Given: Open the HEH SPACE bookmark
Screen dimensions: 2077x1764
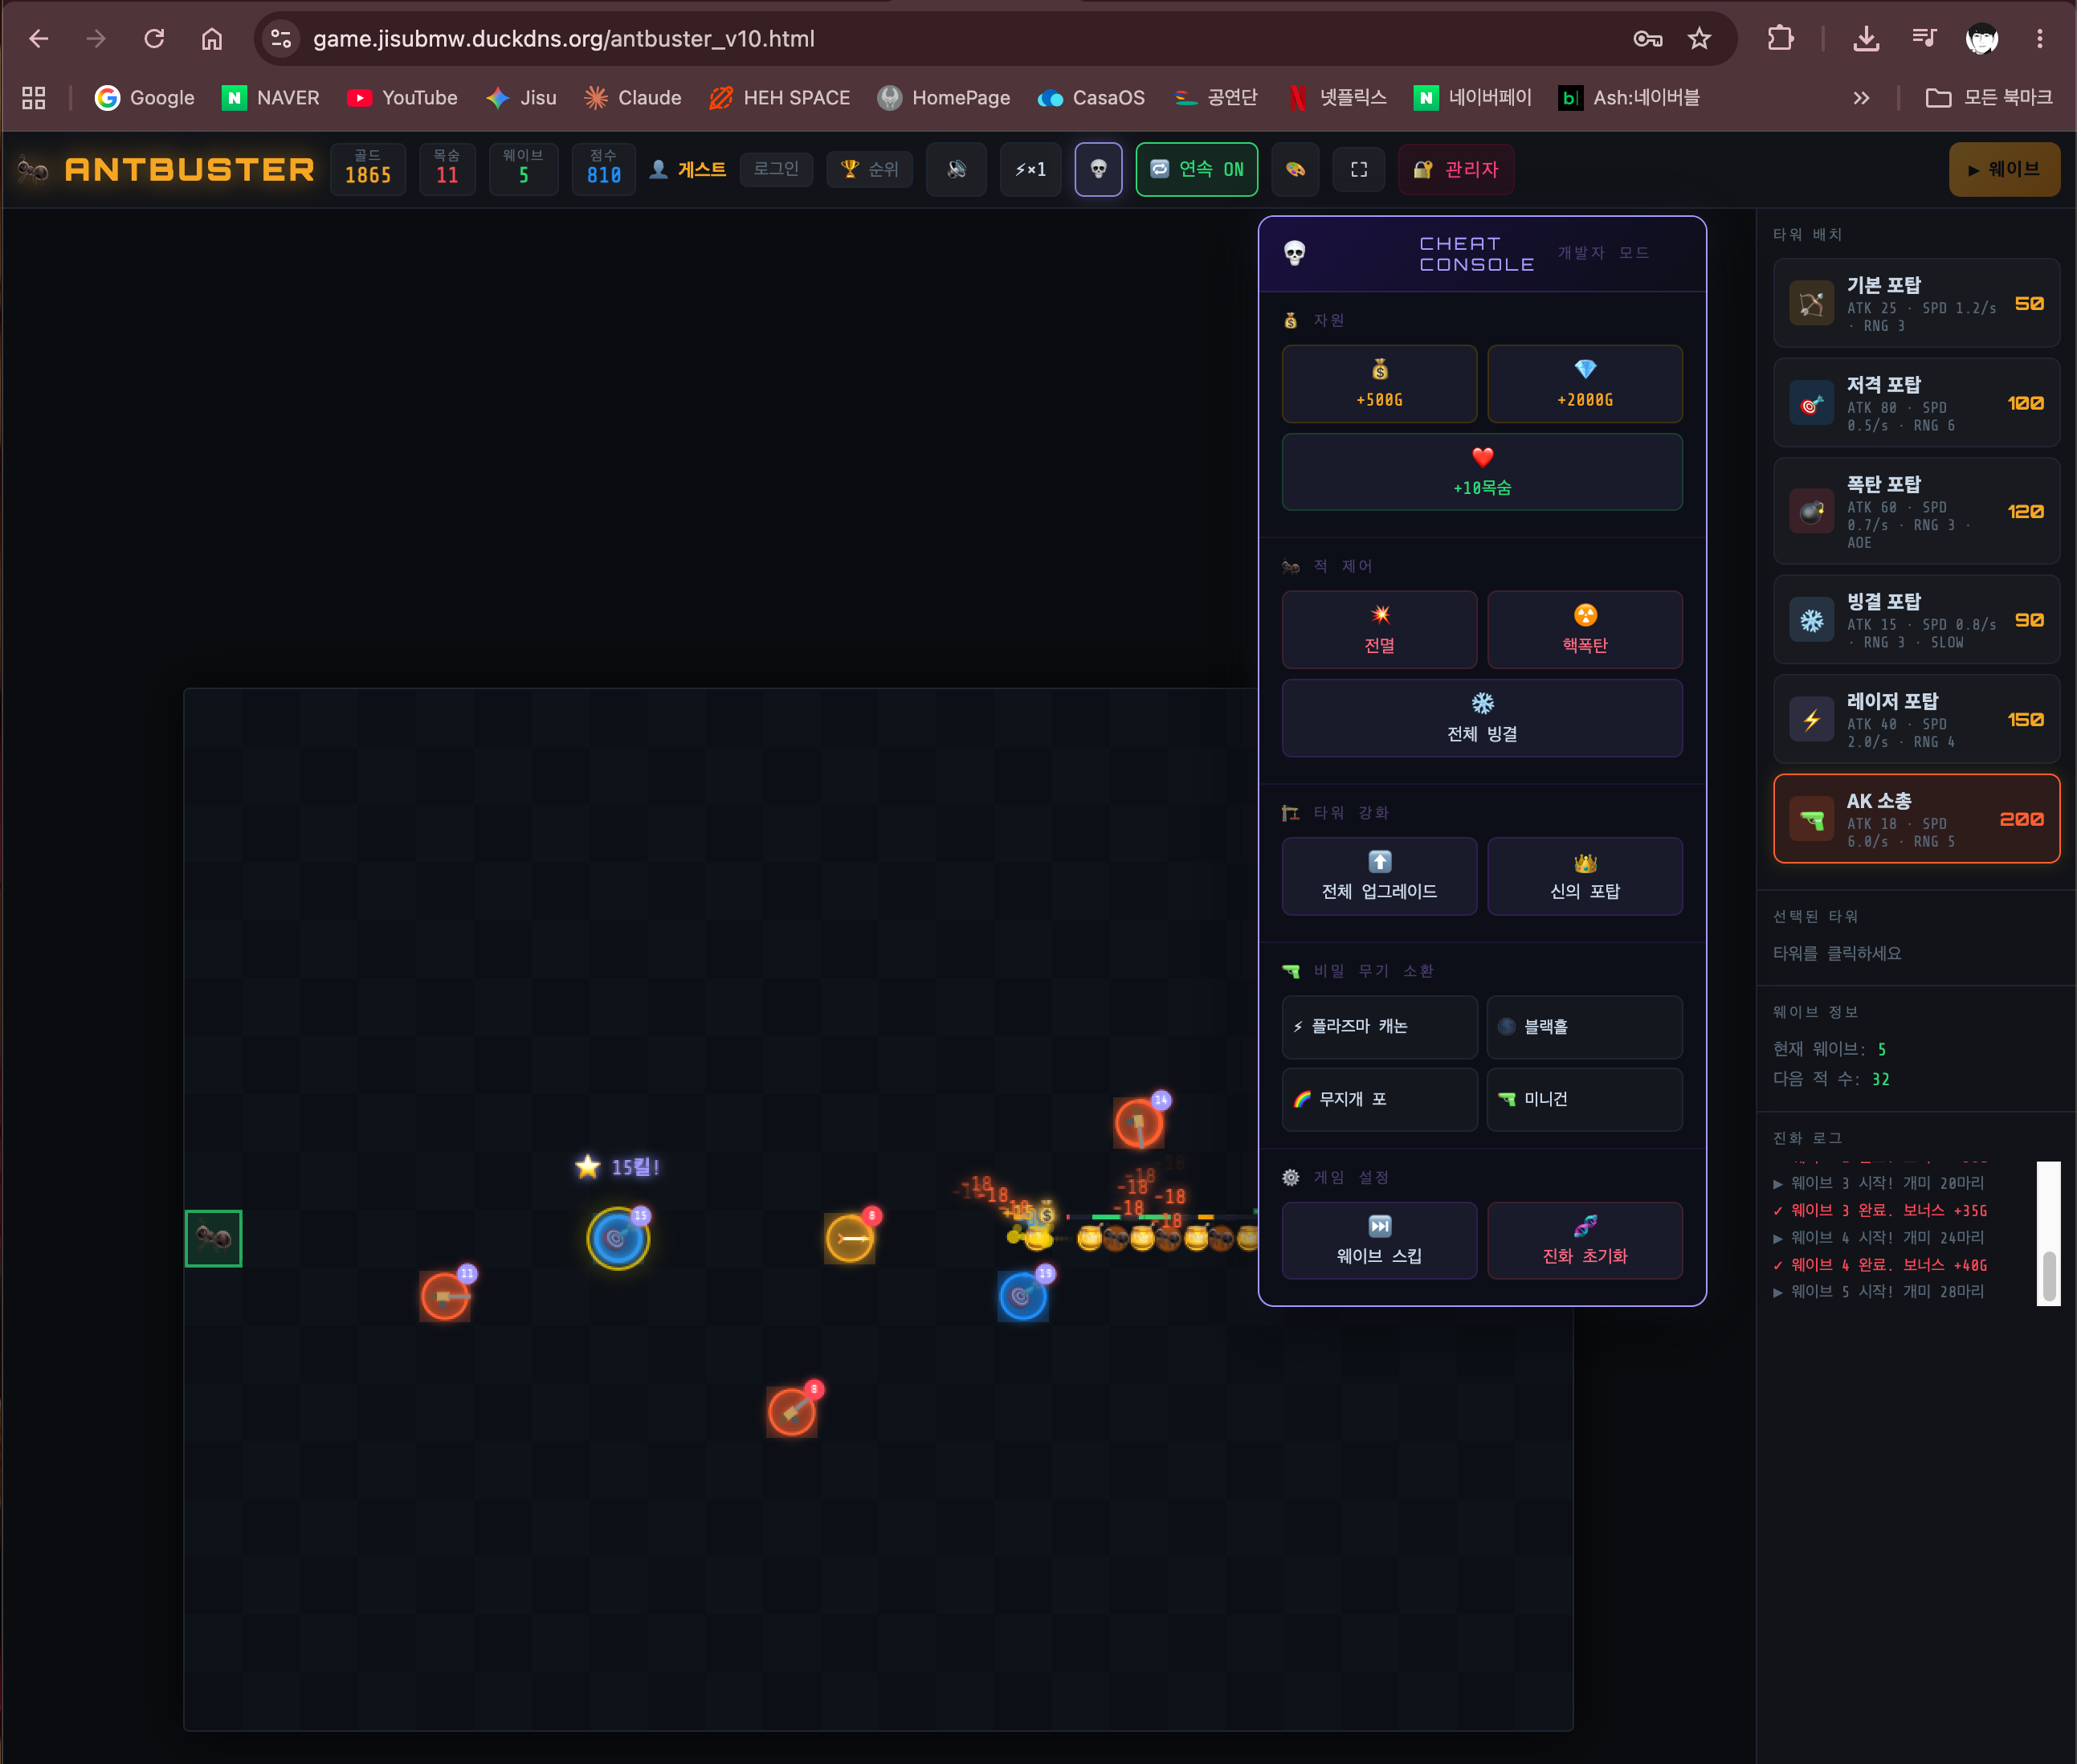Looking at the screenshot, I should [779, 98].
